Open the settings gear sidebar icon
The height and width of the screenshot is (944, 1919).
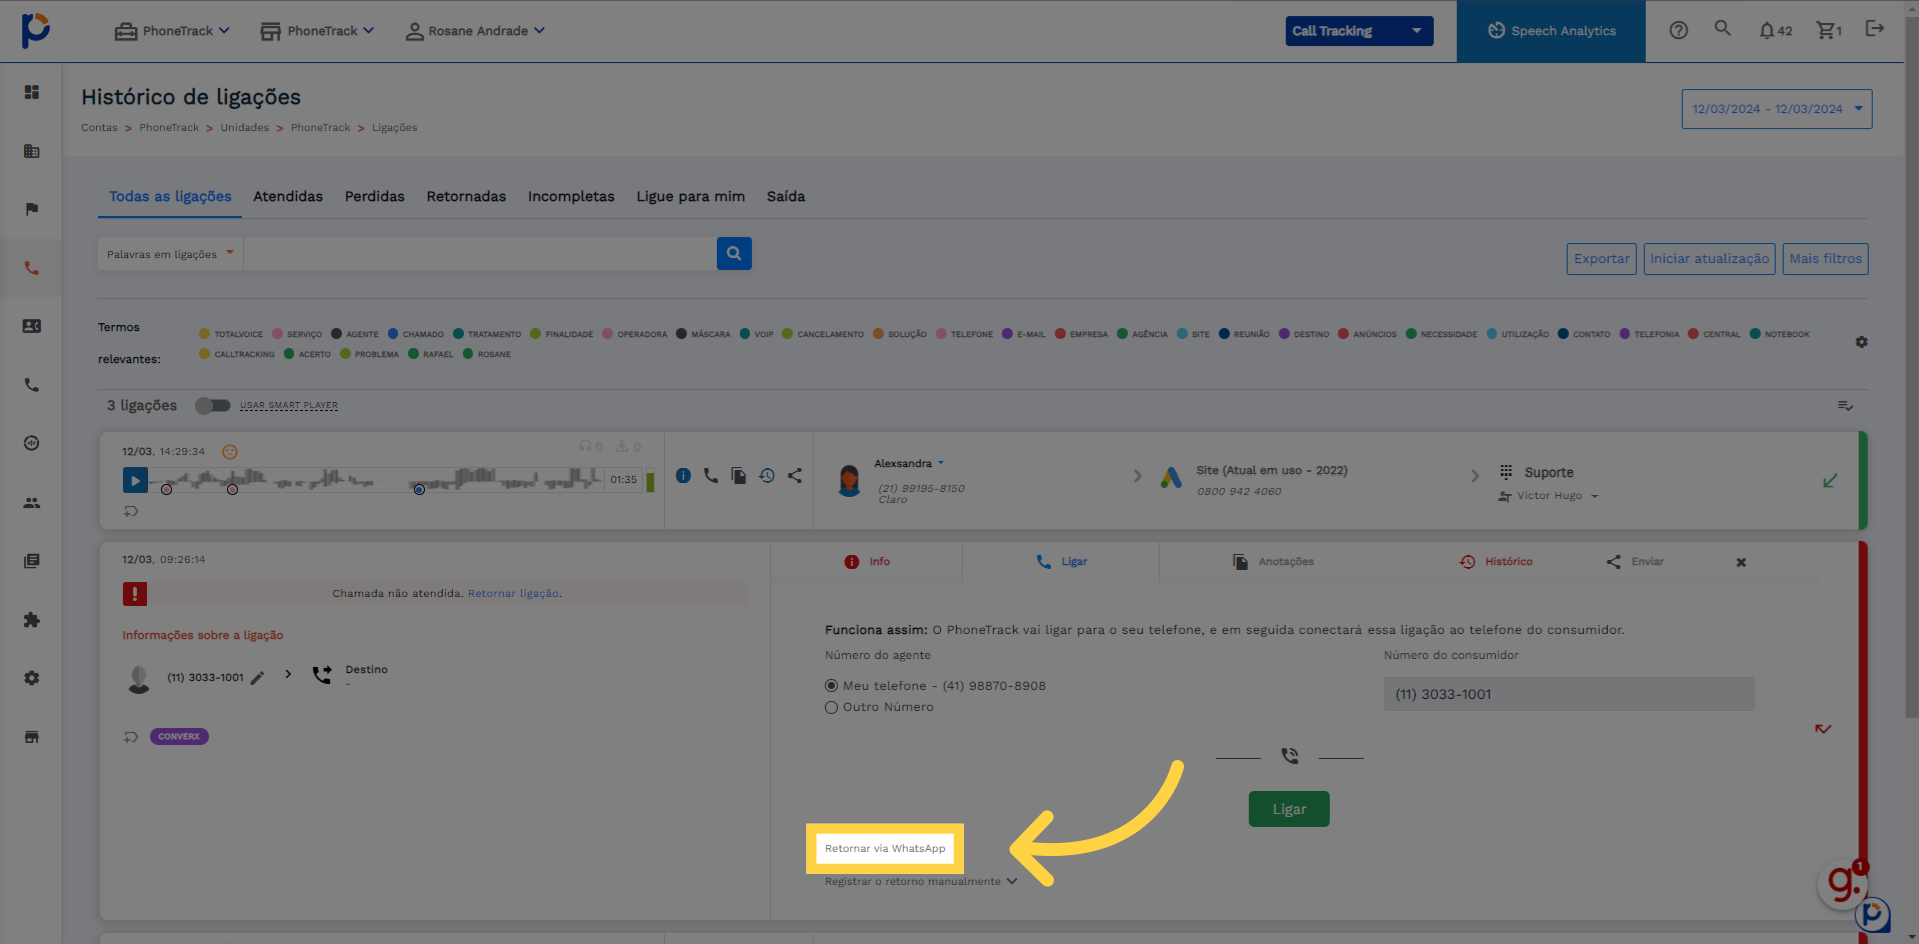32,678
